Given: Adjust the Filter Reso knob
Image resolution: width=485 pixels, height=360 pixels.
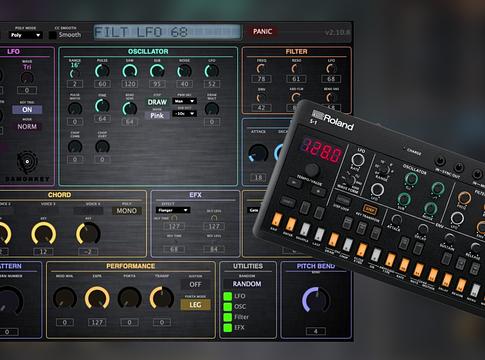Looking at the screenshot, I should coord(296,69).
